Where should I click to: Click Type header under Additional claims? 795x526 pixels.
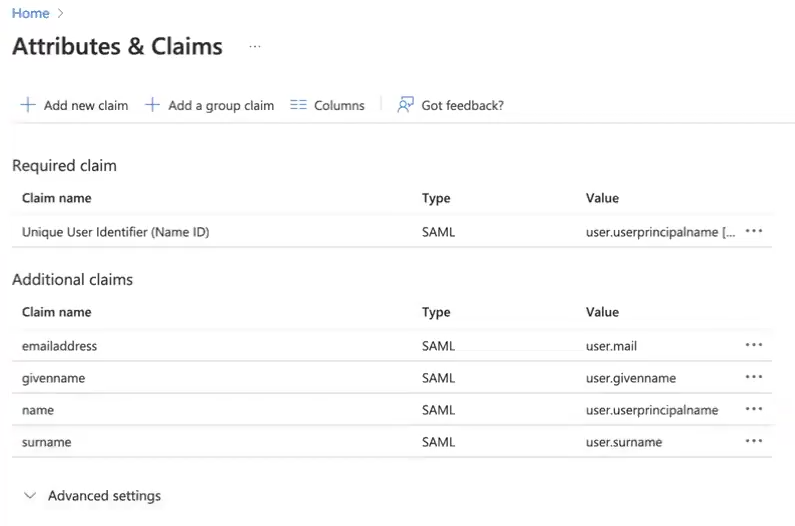(x=436, y=312)
